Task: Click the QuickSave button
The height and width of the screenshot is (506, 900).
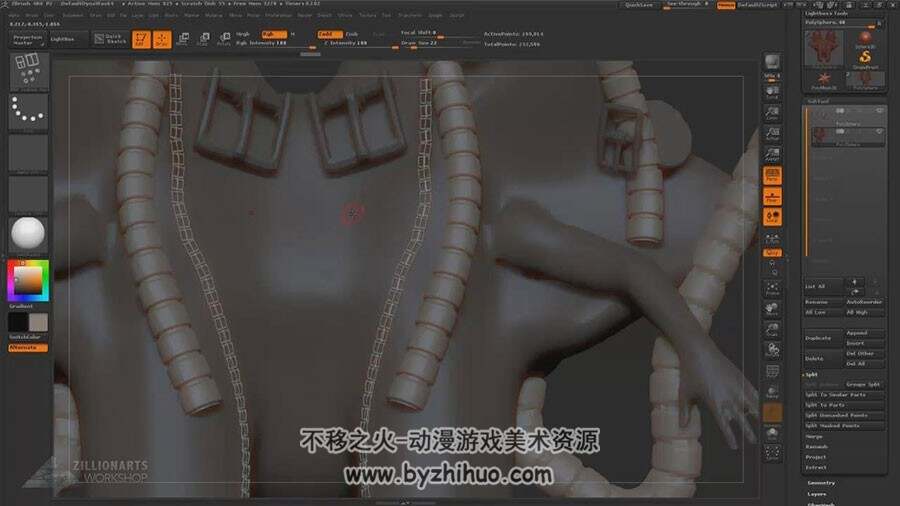Action: pyautogui.click(x=638, y=5)
